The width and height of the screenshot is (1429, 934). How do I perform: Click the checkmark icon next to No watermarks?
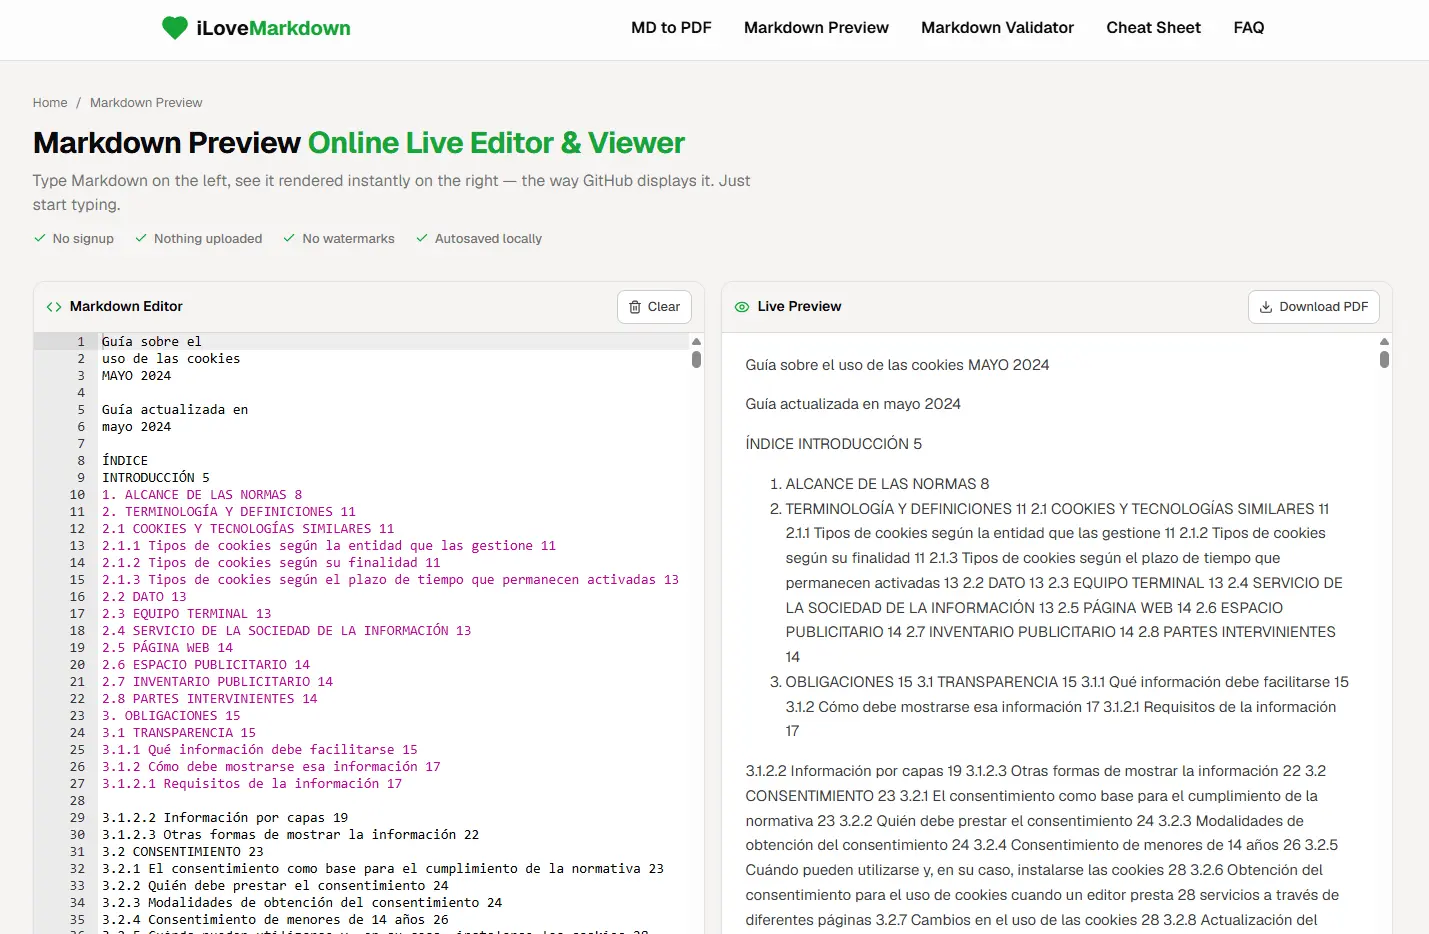tap(289, 238)
